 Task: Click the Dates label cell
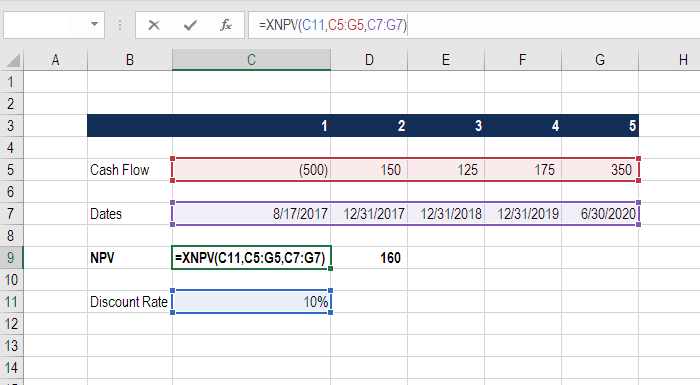click(x=130, y=213)
